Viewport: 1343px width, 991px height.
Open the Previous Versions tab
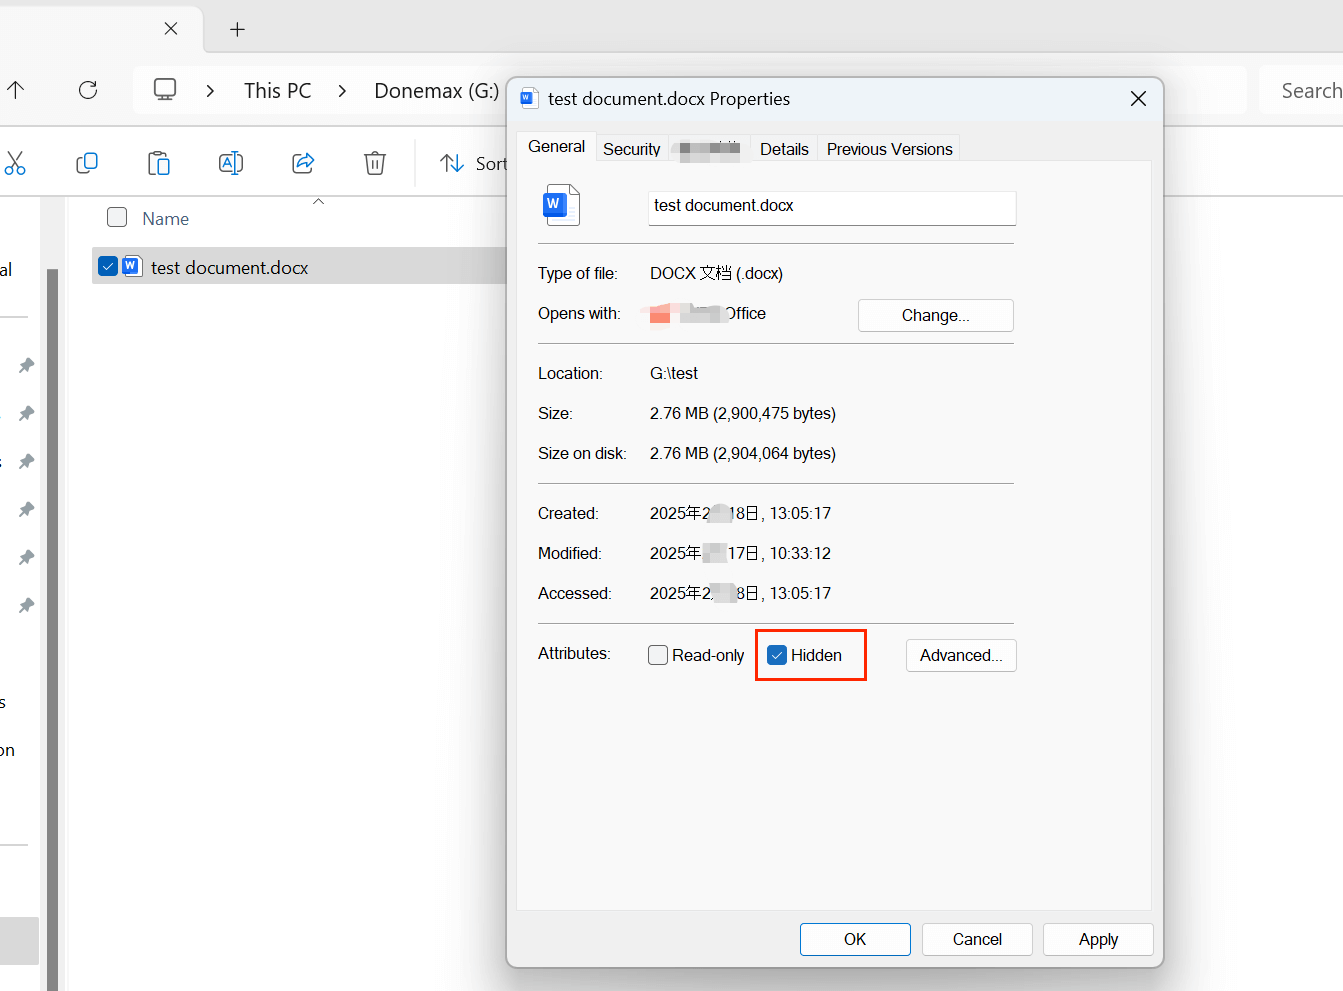(888, 148)
